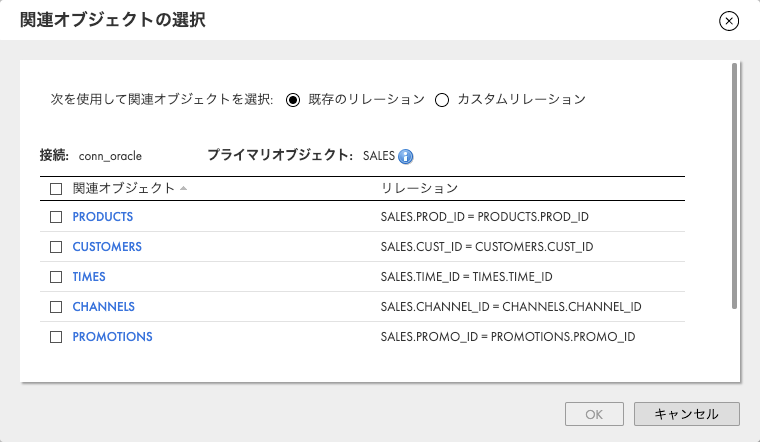Check the PRODUCTS row checkbox
The image size is (760, 442).
click(x=56, y=217)
